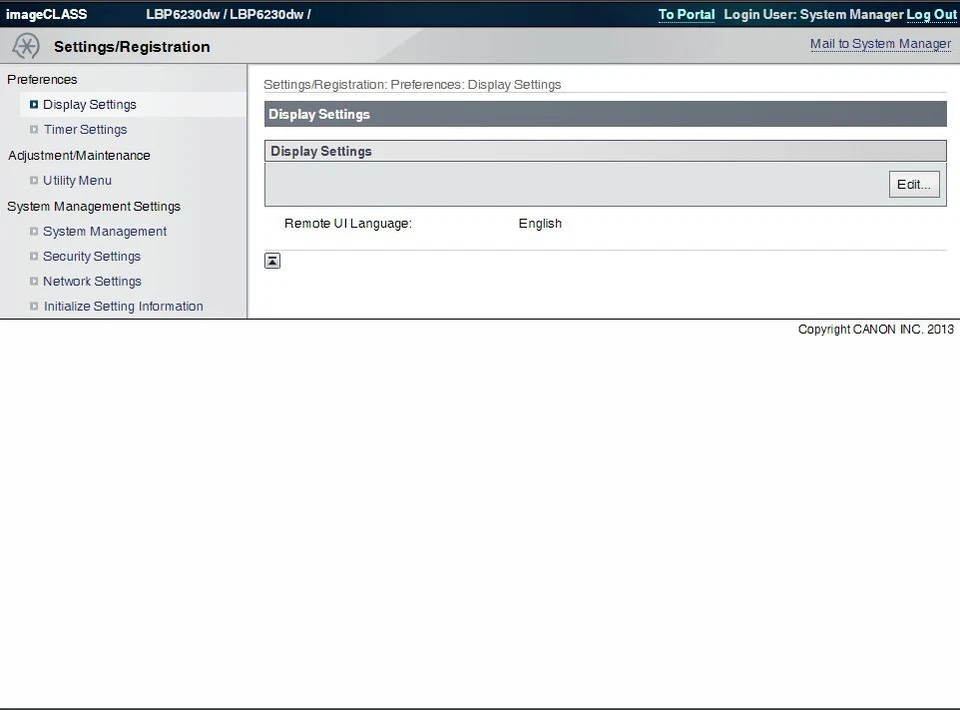The height and width of the screenshot is (710, 960).
Task: Click the bullet icon beside Timer Settings
Action: click(34, 129)
